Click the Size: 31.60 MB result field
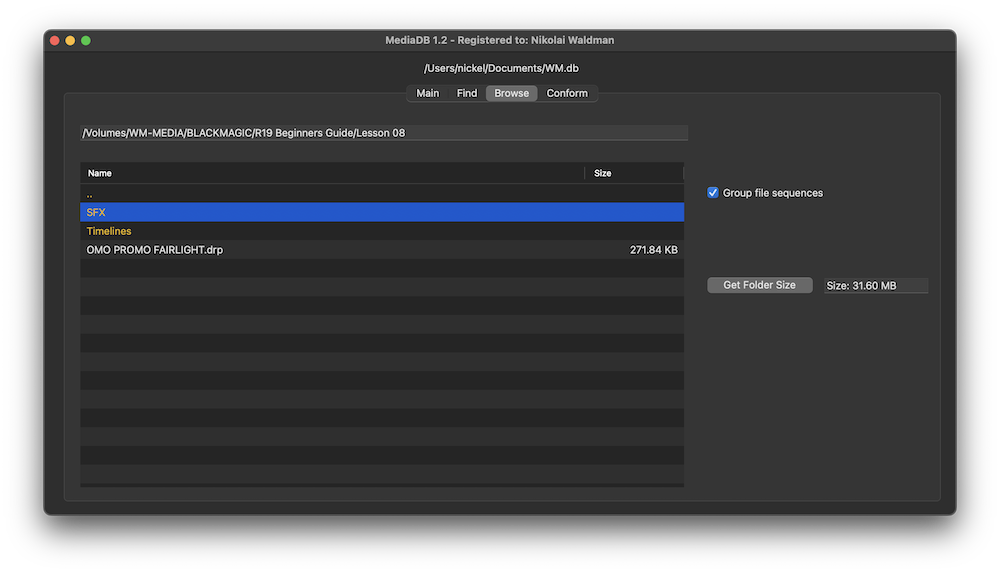Image resolution: width=1000 pixels, height=573 pixels. 876,286
